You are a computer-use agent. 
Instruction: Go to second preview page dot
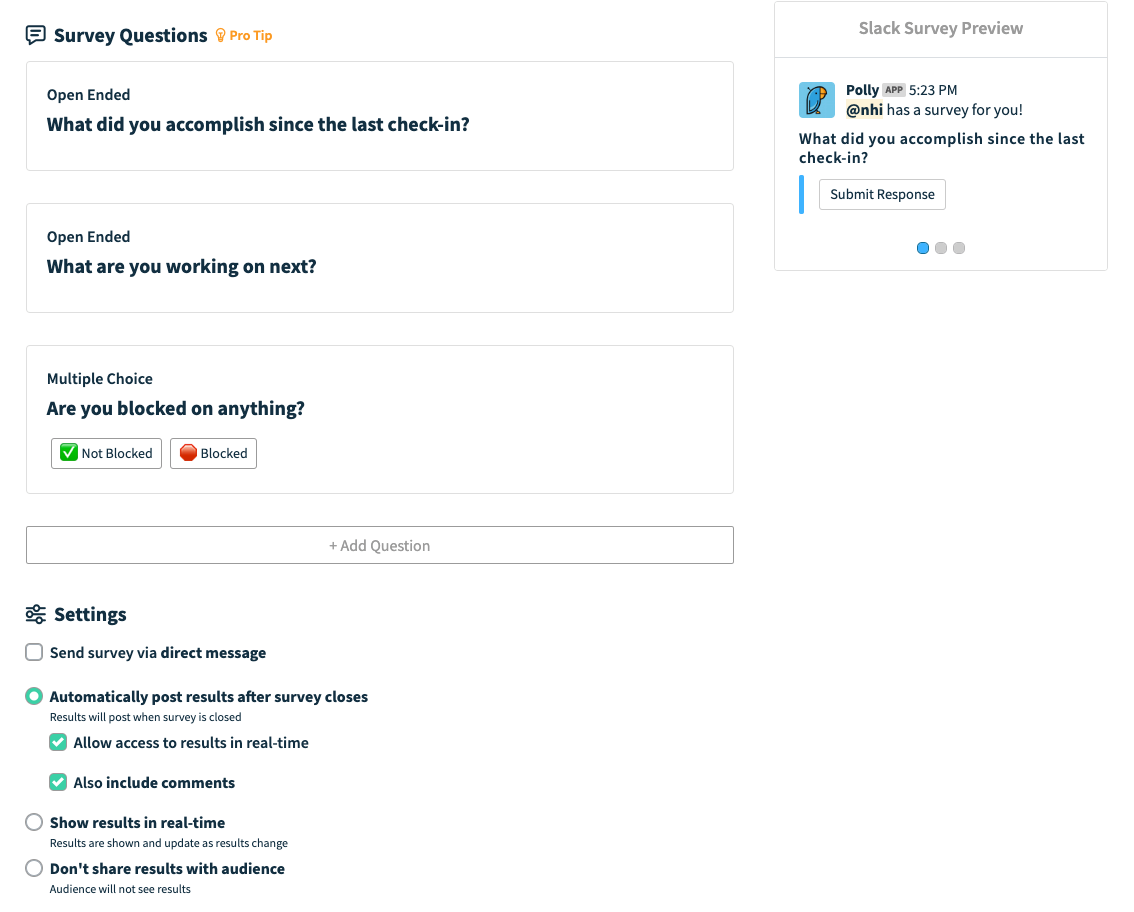coord(941,248)
